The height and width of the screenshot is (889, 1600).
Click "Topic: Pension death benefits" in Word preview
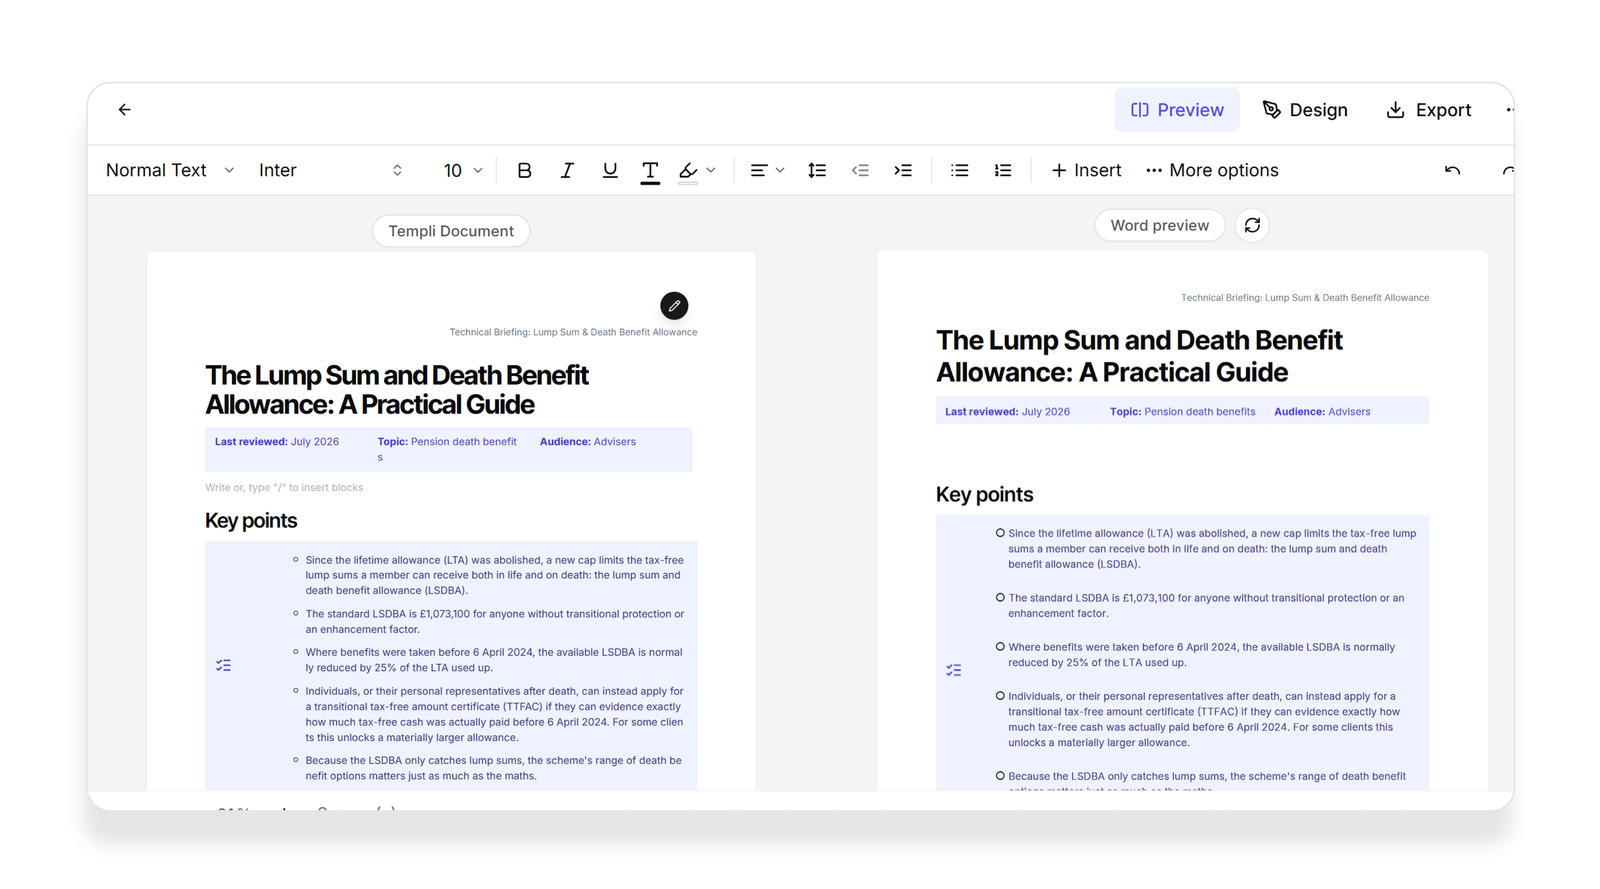pos(1182,412)
